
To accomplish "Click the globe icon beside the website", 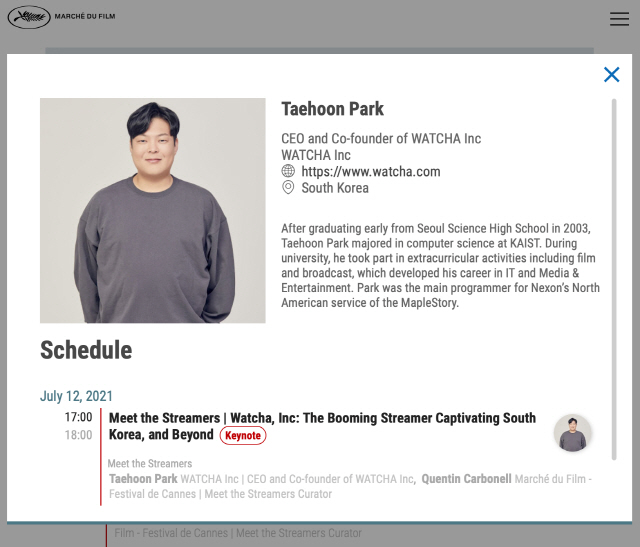I will click(x=289, y=172).
